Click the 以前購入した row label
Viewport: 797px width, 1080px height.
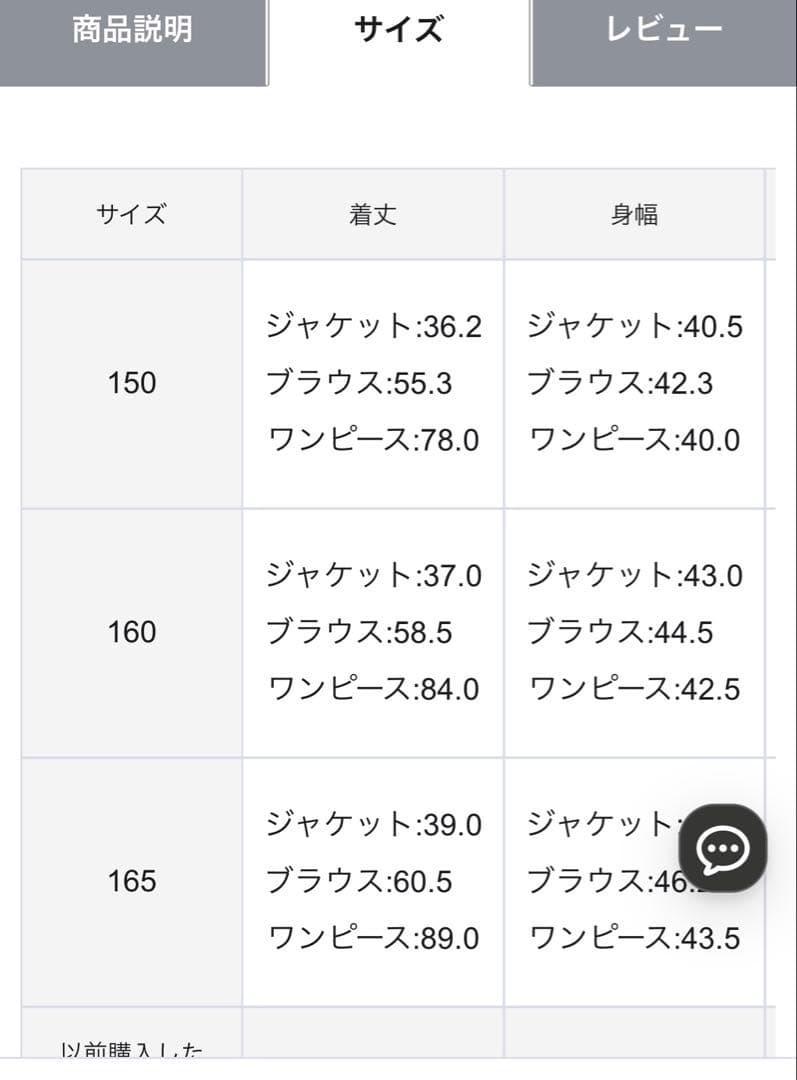coord(132,1049)
